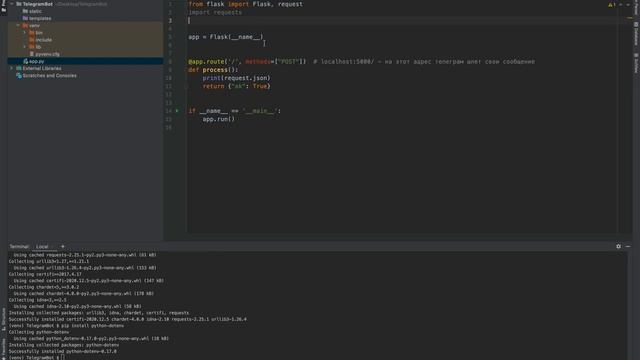Click the 'Collecting idna' terminal line
The height and width of the screenshot is (360, 640).
point(37,300)
